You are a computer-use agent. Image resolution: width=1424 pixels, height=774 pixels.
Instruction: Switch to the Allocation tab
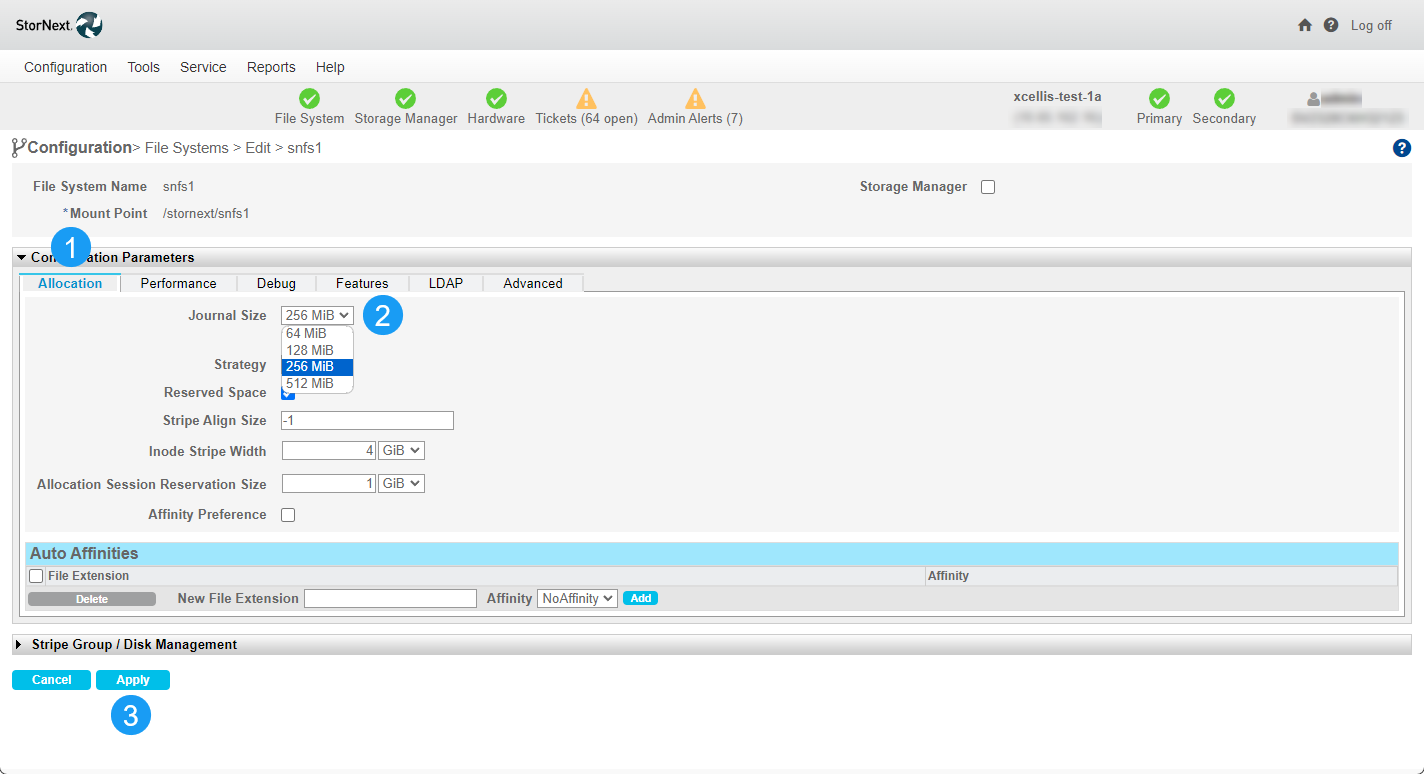point(70,283)
